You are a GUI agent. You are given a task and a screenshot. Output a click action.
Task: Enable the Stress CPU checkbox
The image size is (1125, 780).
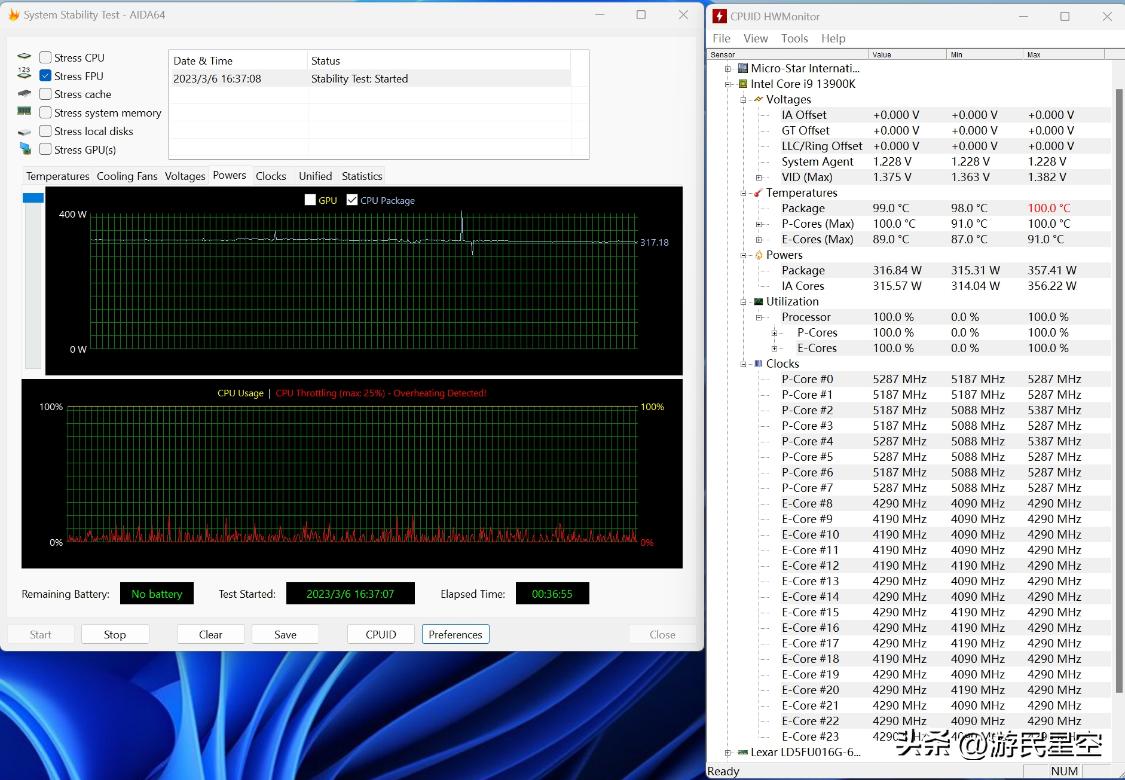[x=44, y=57]
